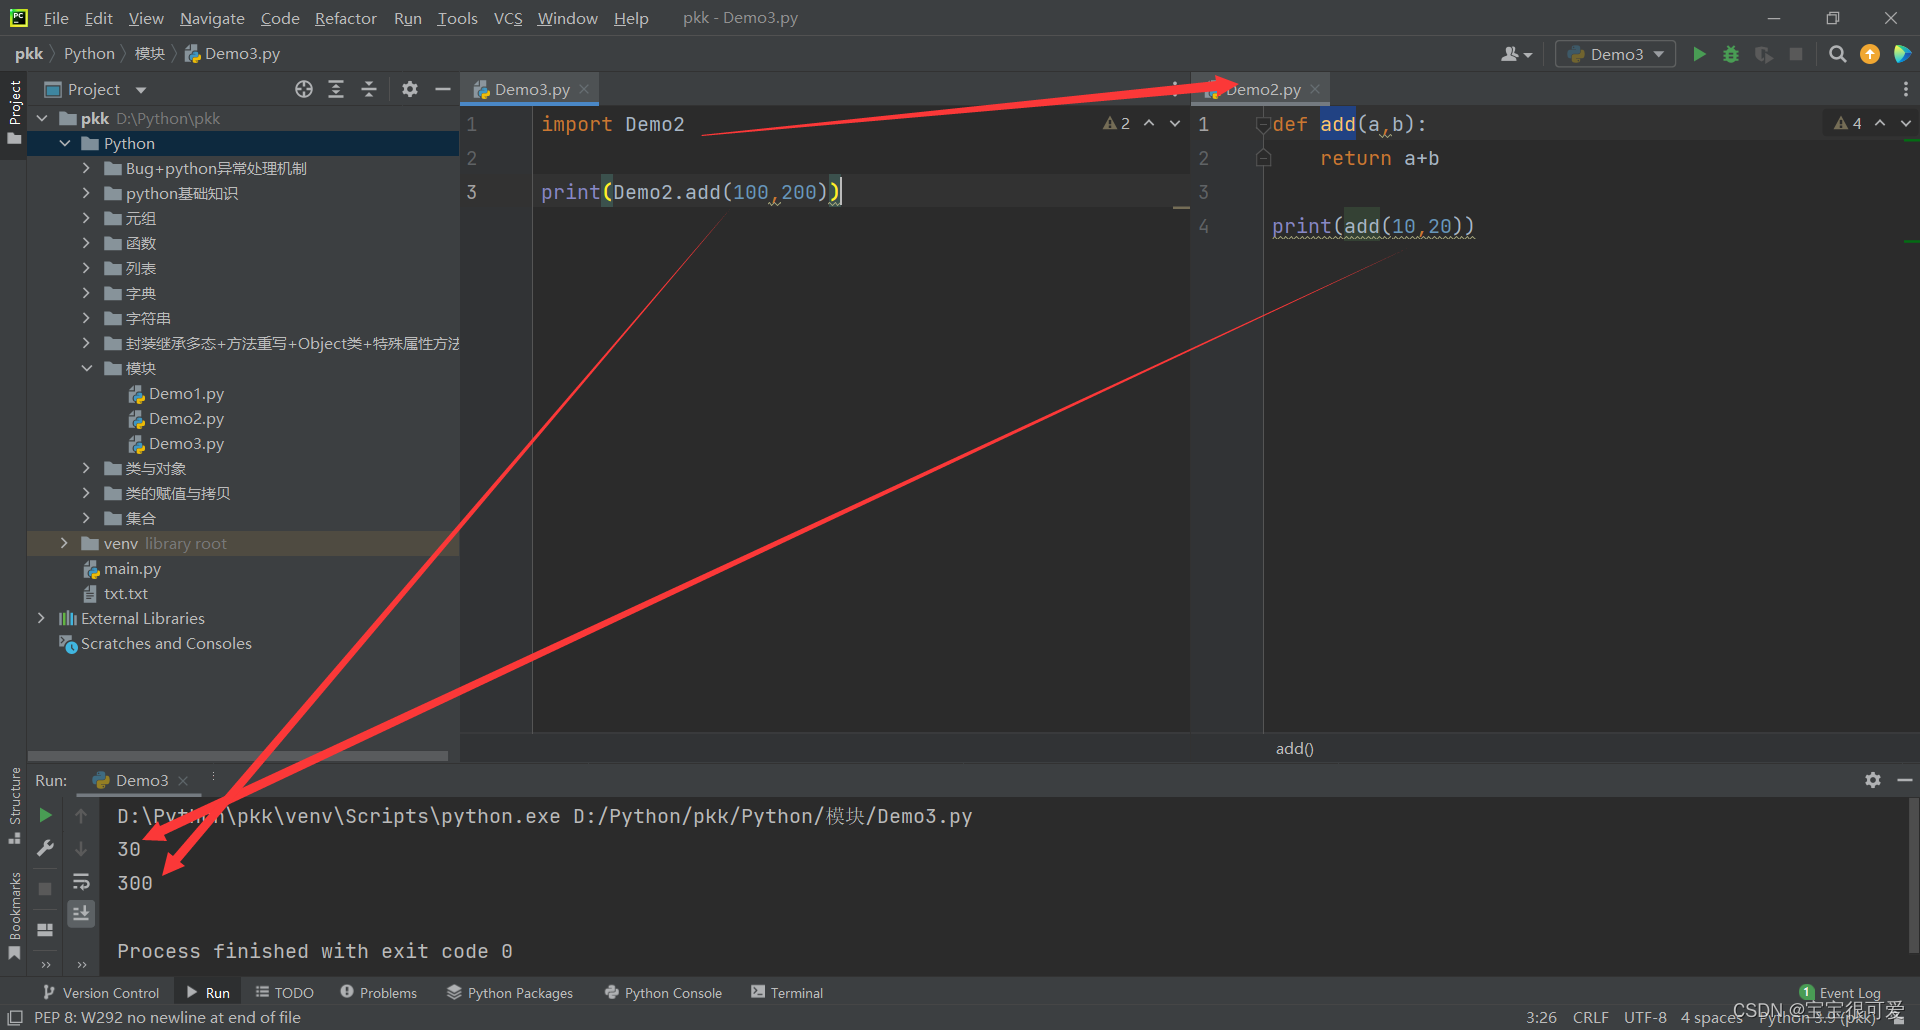Hide the Project panel minus icon
Image resolution: width=1920 pixels, height=1030 pixels.
(442, 89)
